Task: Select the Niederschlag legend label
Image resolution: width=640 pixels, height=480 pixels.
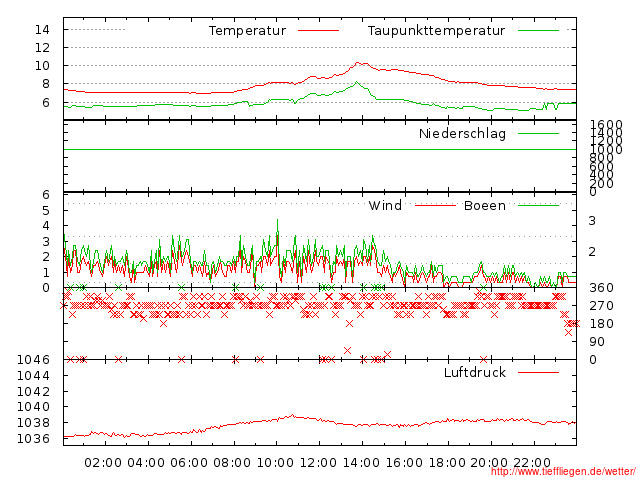Action: coord(462,133)
